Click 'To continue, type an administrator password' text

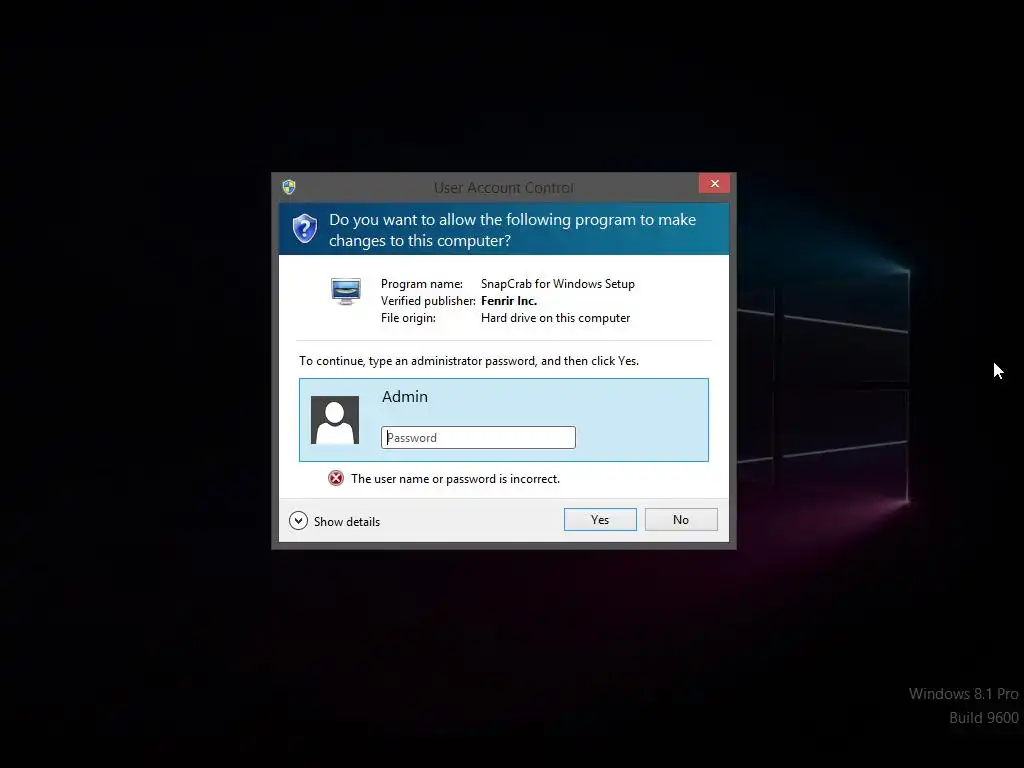(469, 361)
